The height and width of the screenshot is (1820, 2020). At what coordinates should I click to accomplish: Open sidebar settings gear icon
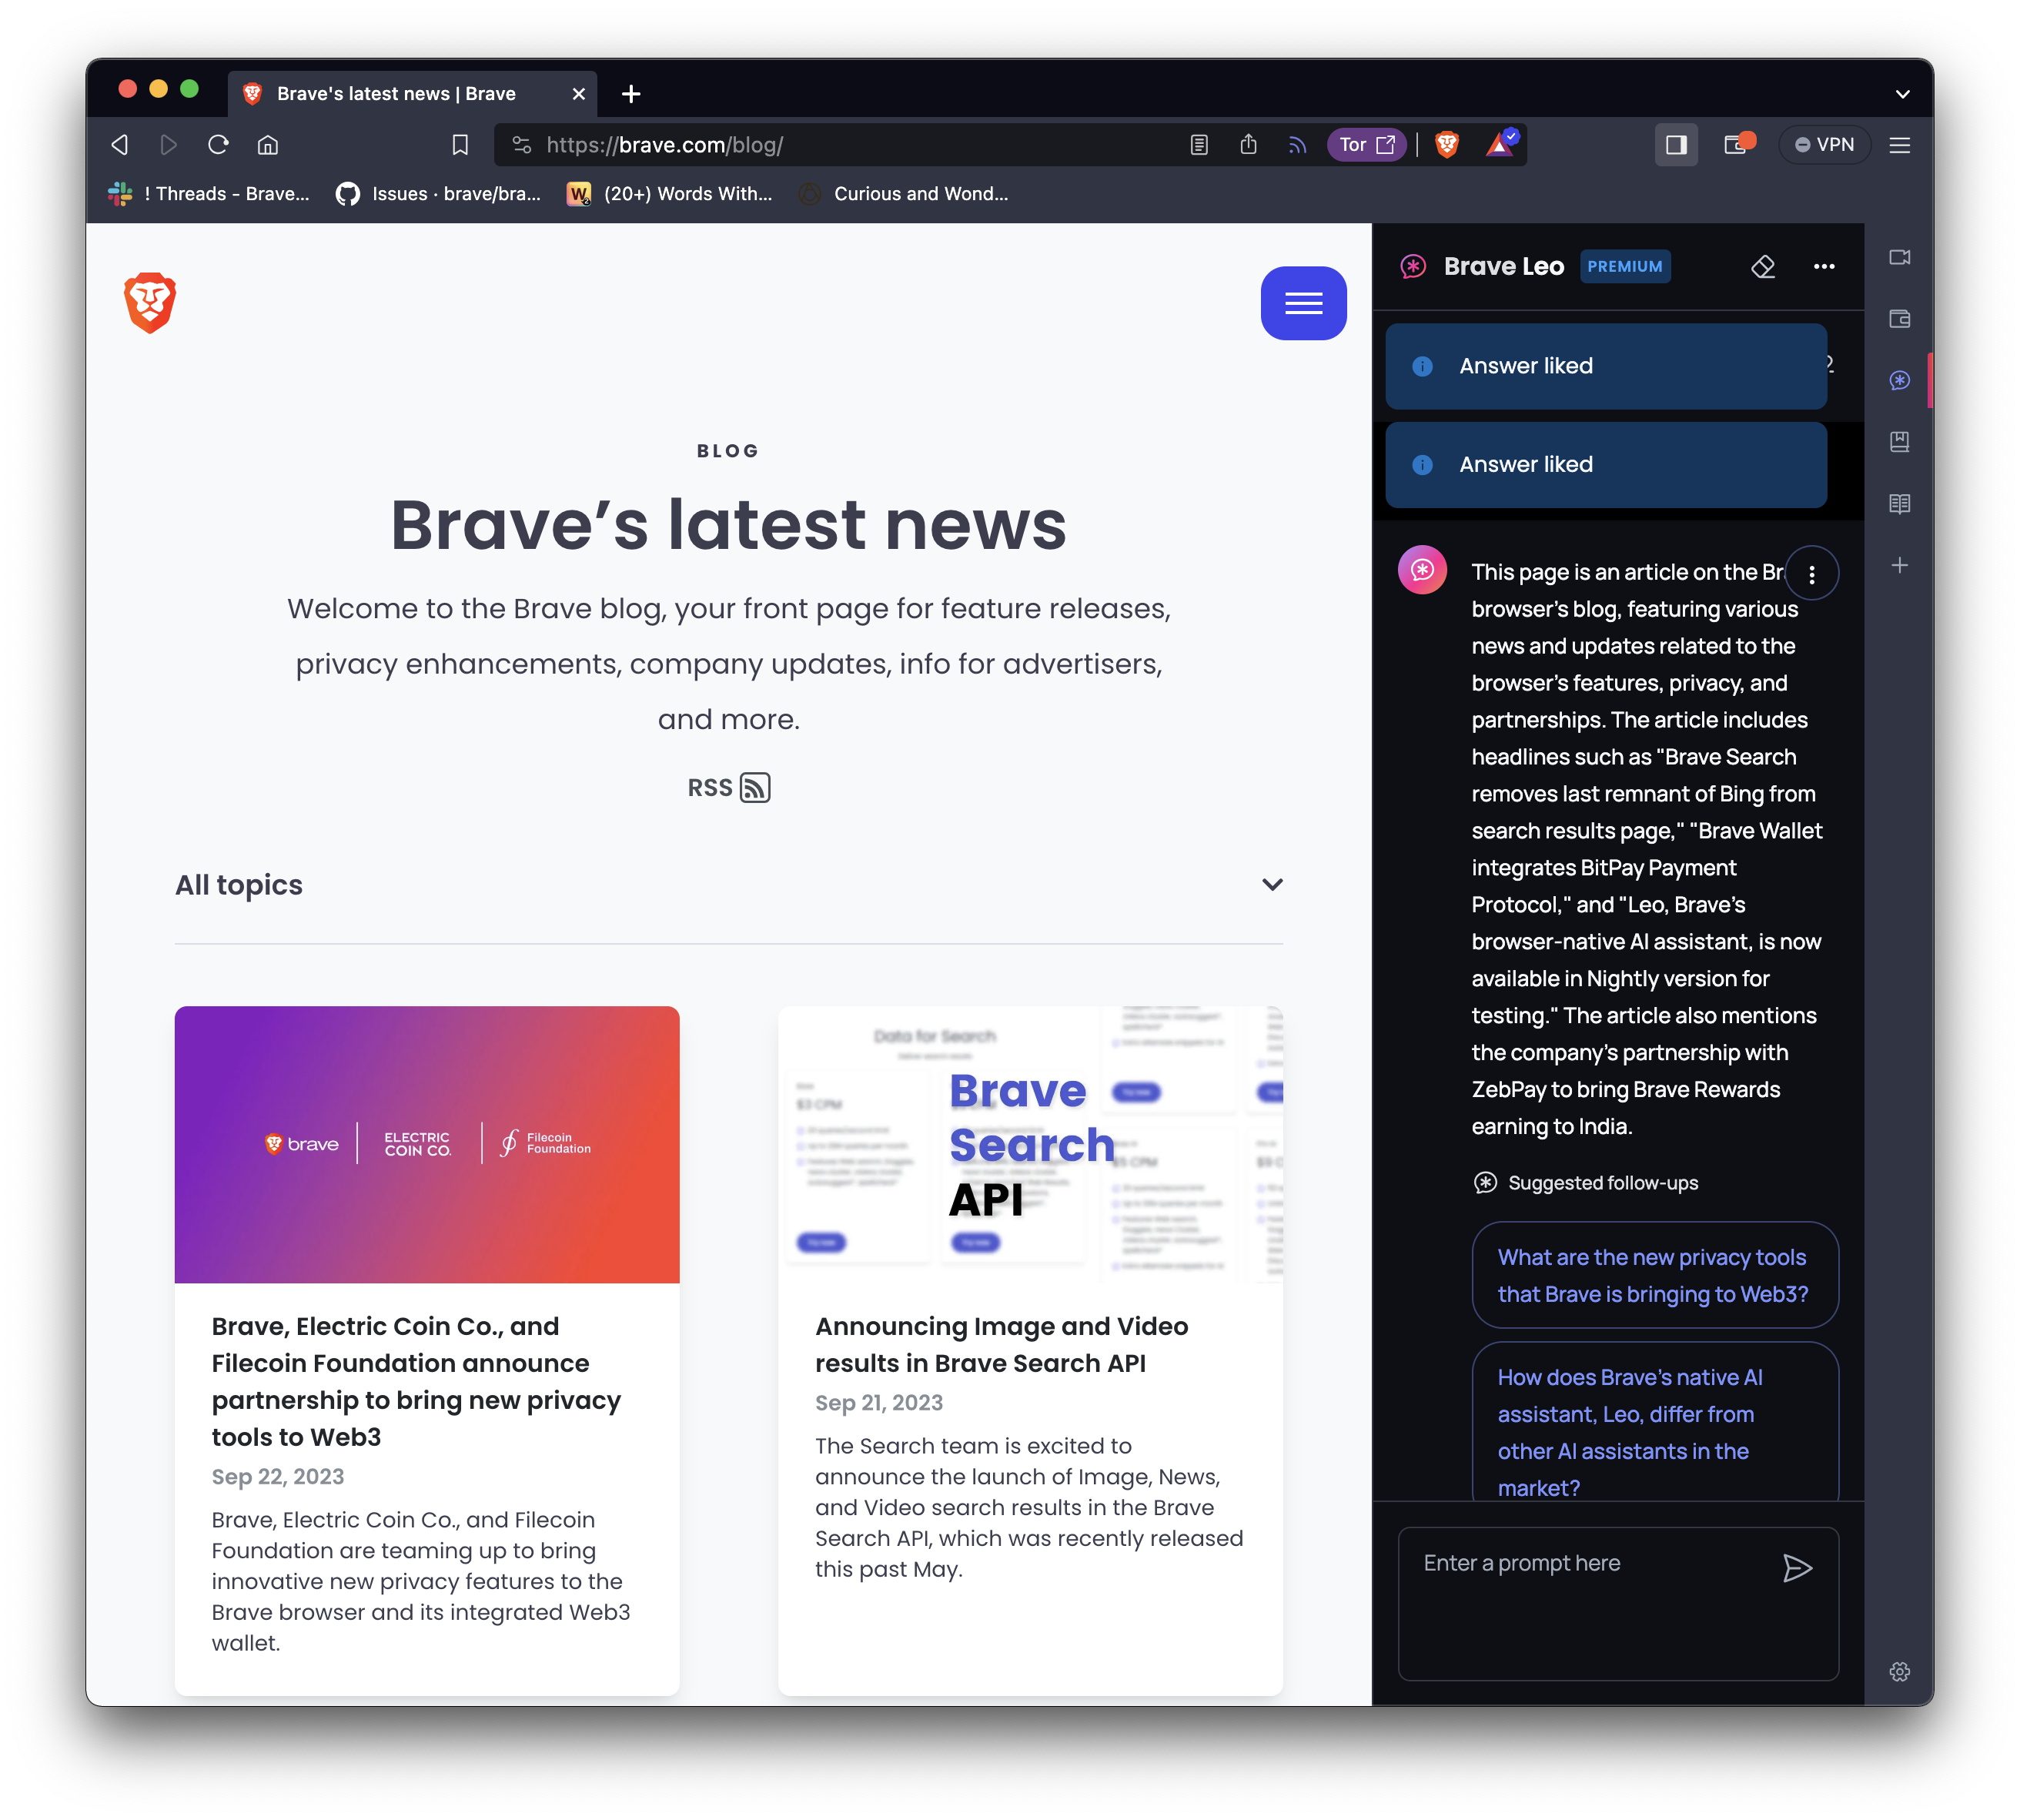tap(1899, 1671)
